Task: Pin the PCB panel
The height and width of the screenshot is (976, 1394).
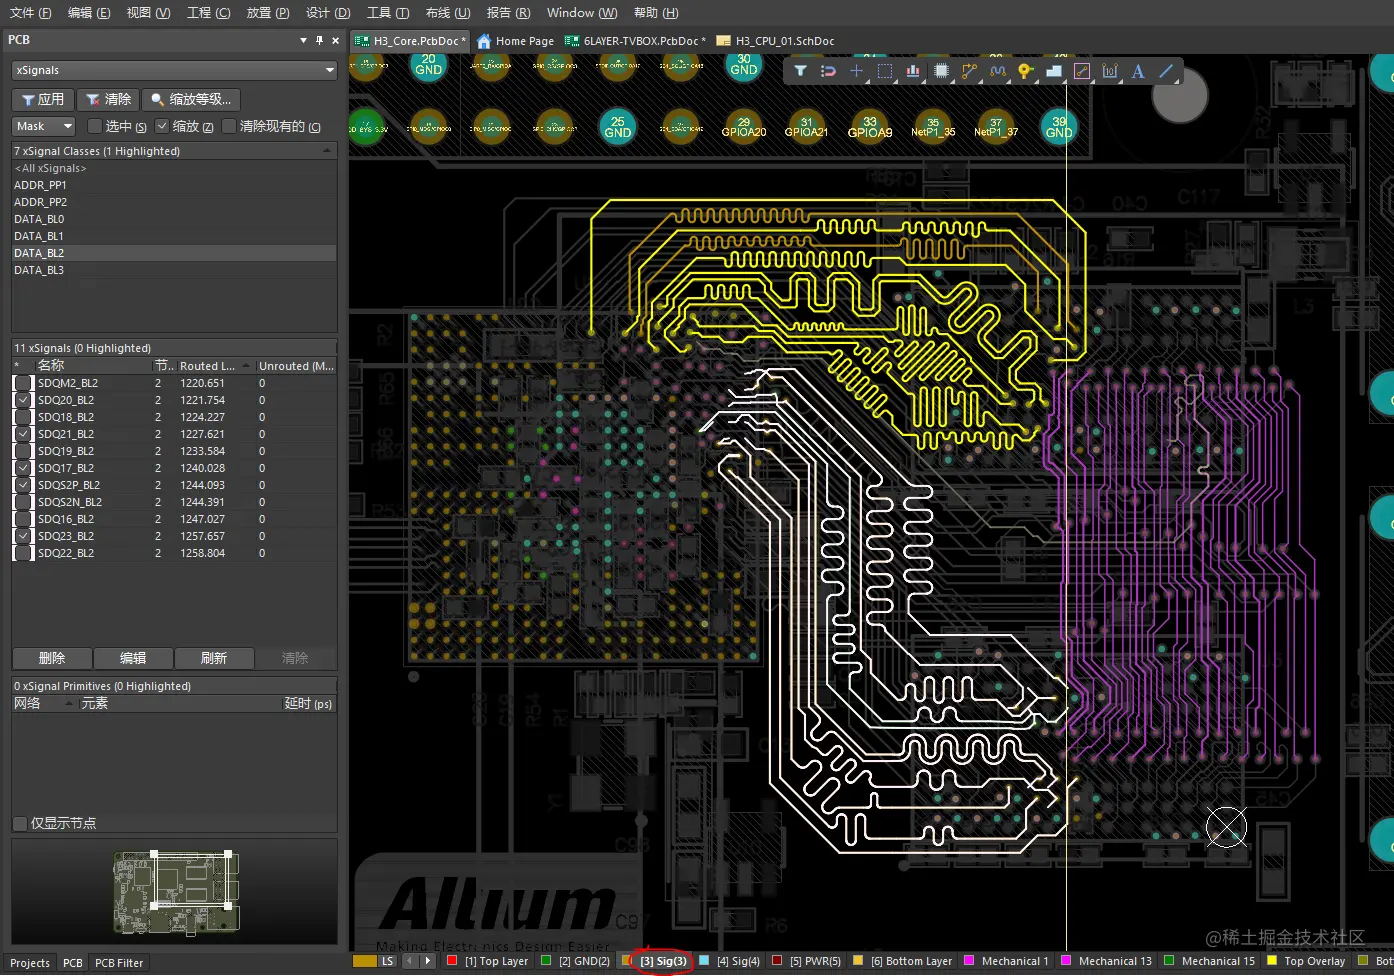Action: tap(319, 40)
